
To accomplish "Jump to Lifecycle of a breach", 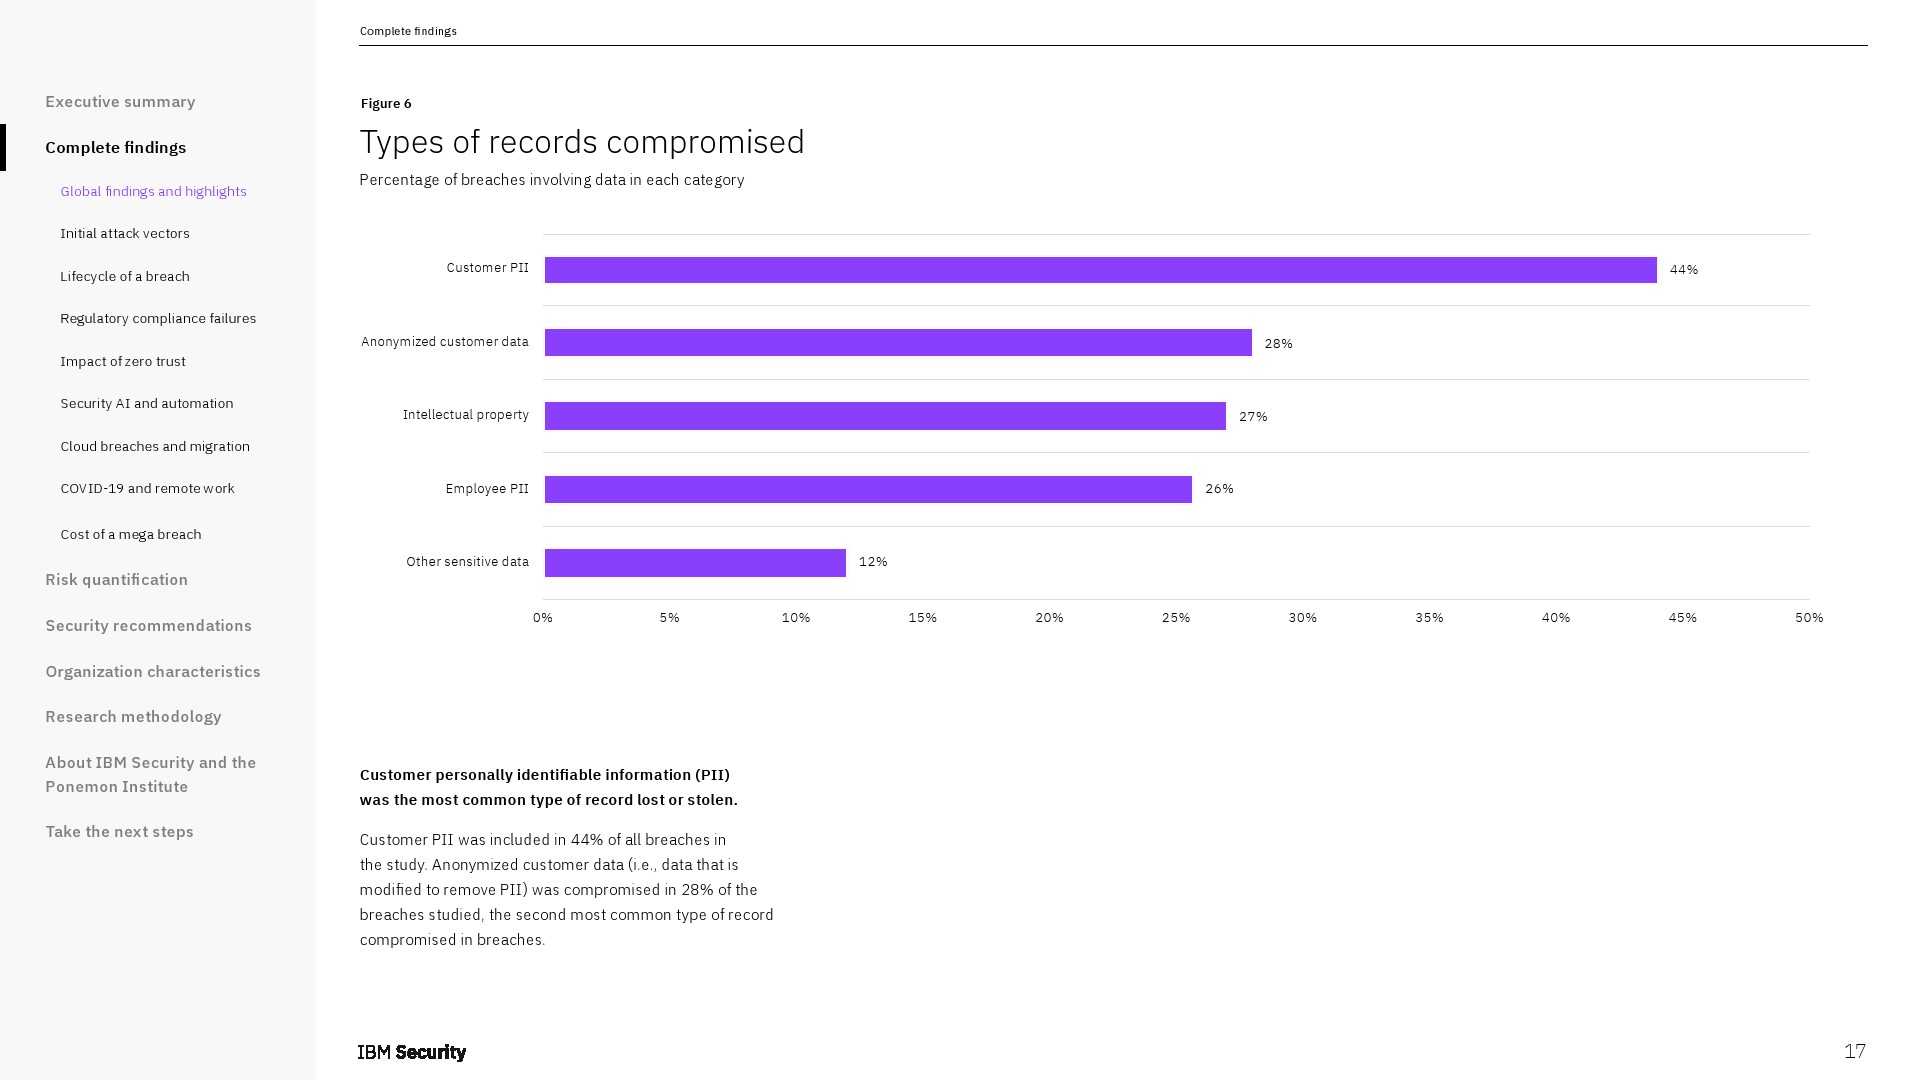I will tap(125, 277).
